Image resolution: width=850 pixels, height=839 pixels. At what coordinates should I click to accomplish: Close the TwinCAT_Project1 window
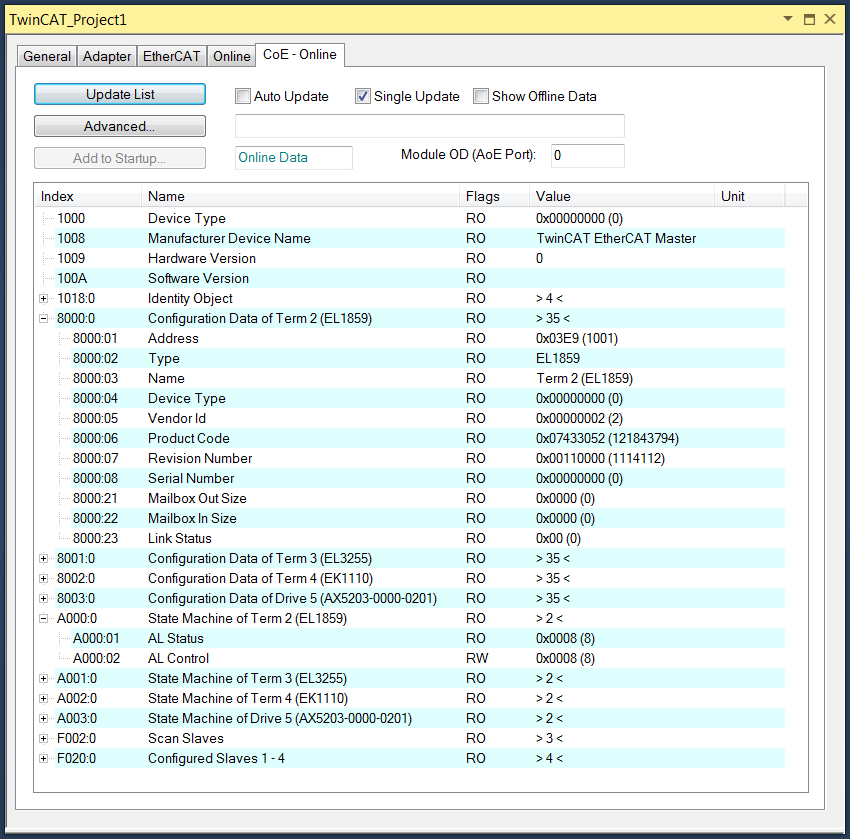click(x=829, y=19)
